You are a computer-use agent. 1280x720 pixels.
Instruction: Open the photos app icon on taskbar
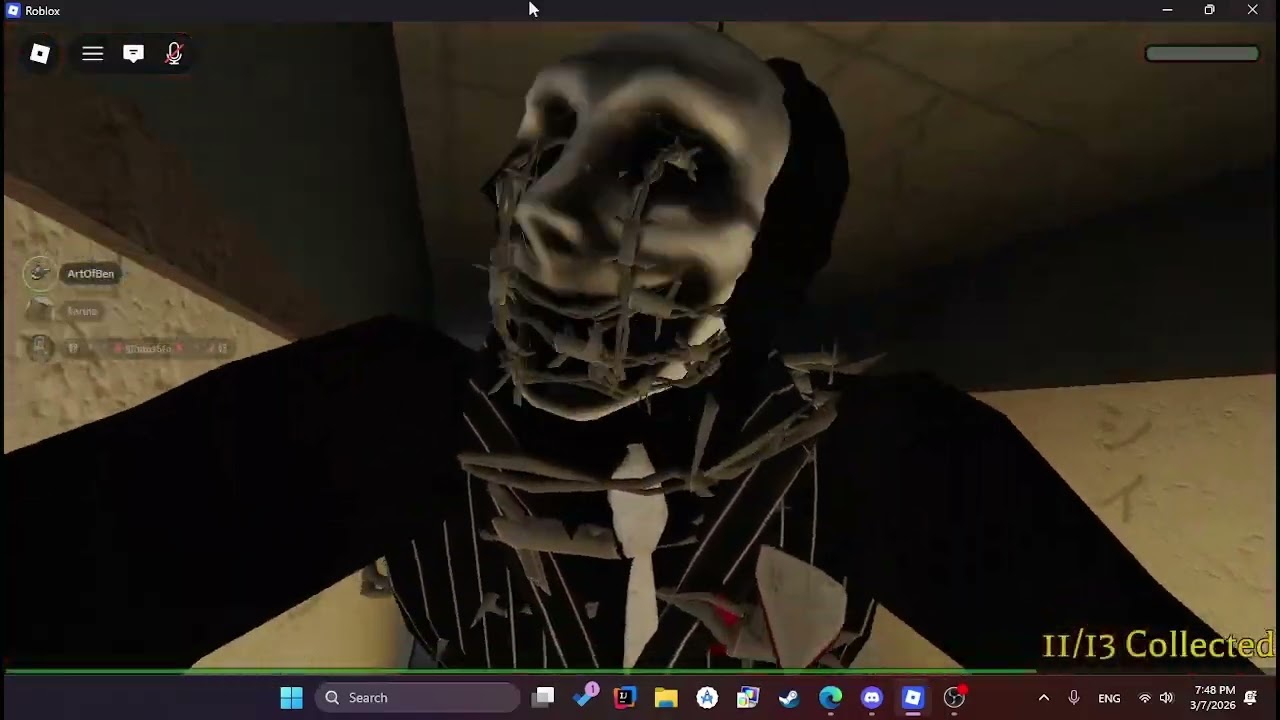748,698
